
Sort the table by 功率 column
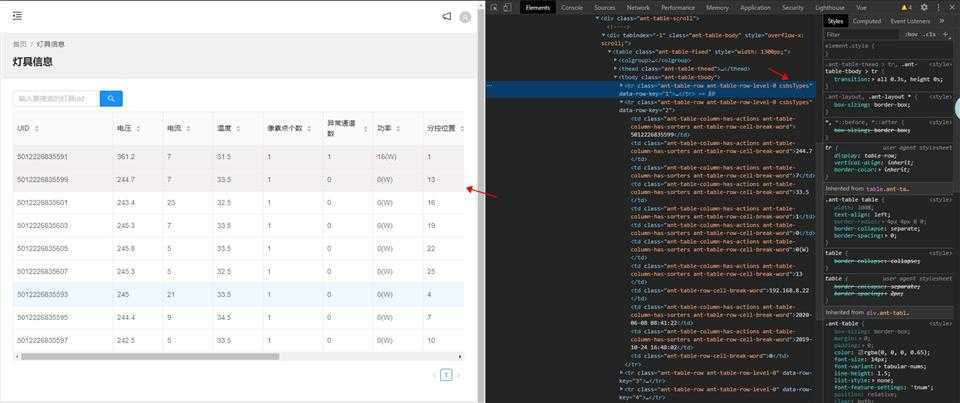click(x=398, y=129)
